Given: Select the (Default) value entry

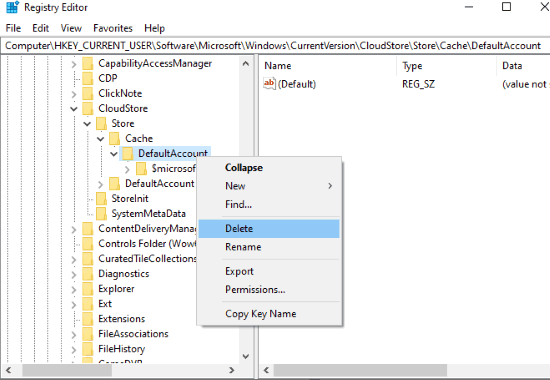Looking at the screenshot, I should (297, 84).
